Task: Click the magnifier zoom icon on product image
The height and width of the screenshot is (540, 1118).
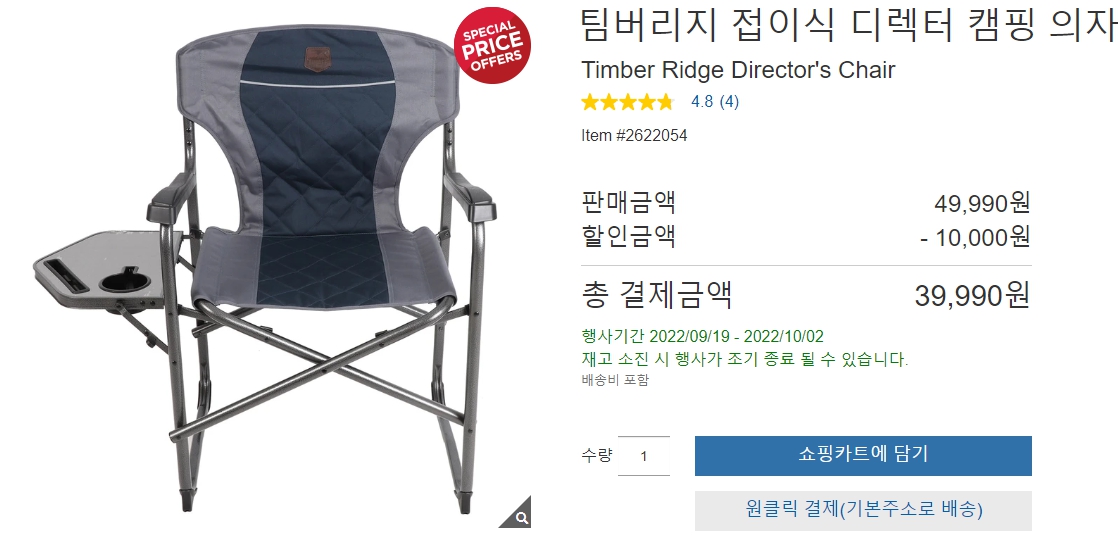Action: [518, 514]
